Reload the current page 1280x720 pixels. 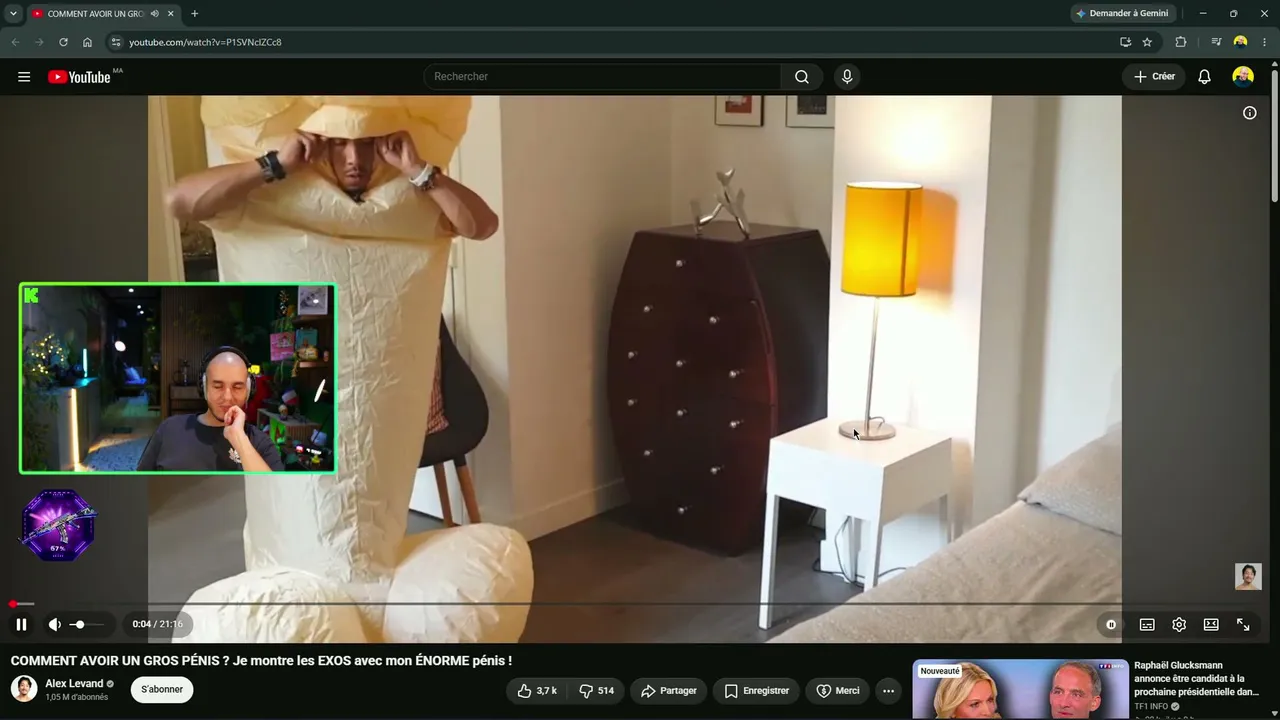(63, 42)
